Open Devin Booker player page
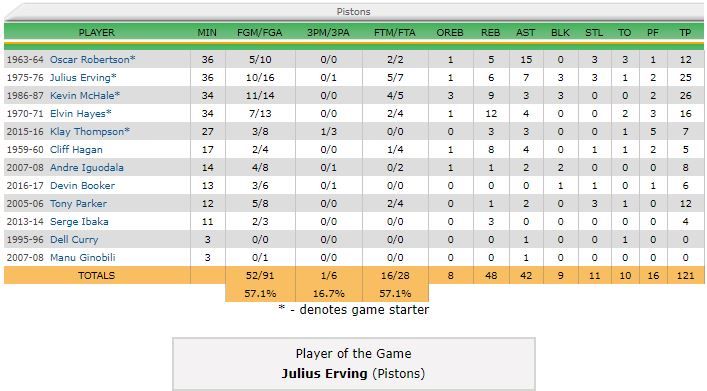The width and height of the screenshot is (707, 391). 82,186
